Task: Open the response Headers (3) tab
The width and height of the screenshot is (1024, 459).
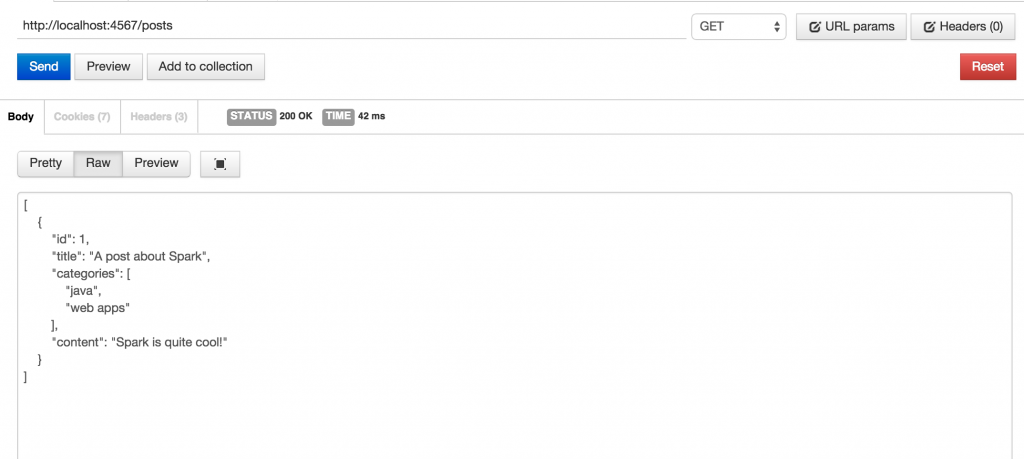Action: (159, 117)
